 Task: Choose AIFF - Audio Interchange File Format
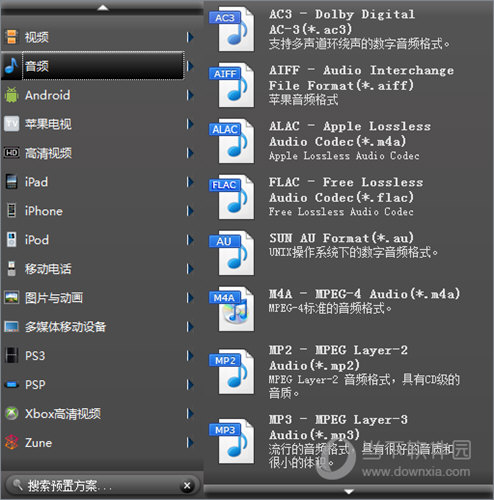(x=361, y=85)
